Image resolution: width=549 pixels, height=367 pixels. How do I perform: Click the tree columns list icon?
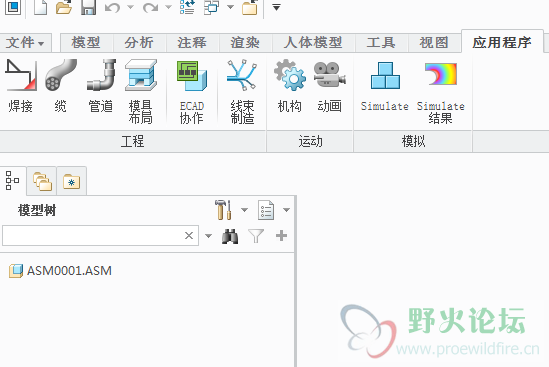(266, 210)
